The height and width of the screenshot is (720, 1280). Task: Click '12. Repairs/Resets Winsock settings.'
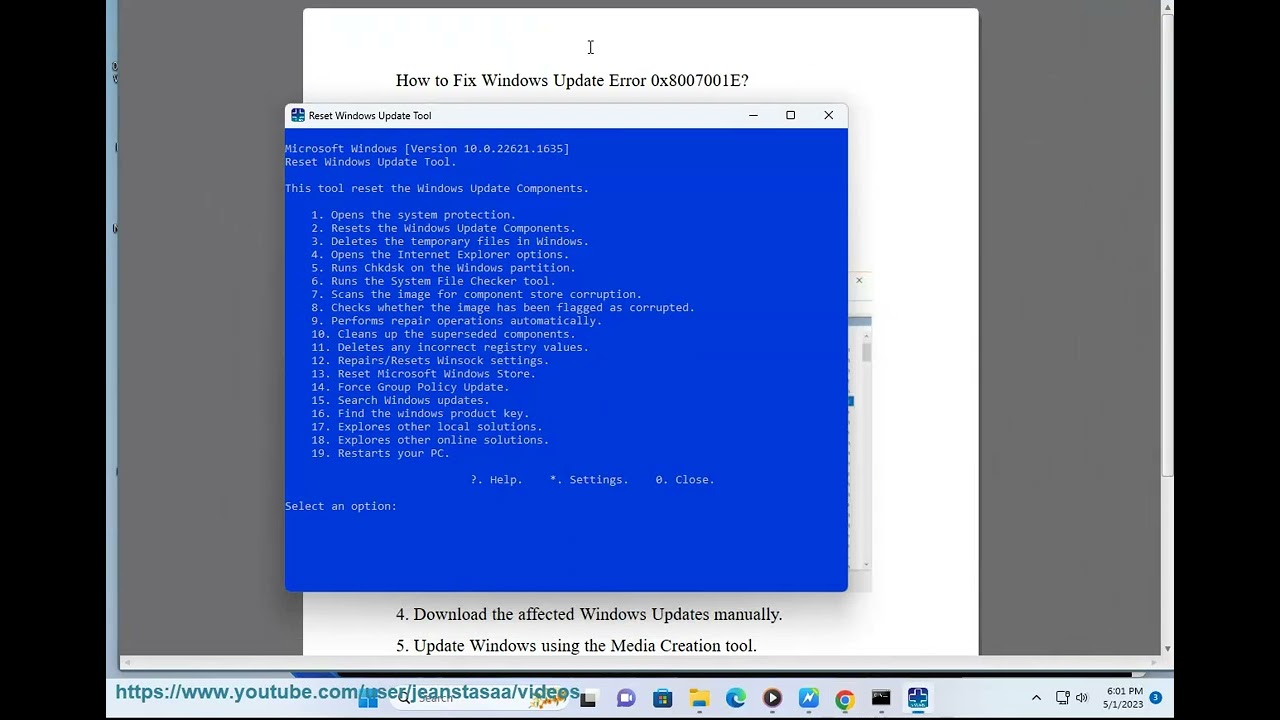[x=430, y=361]
